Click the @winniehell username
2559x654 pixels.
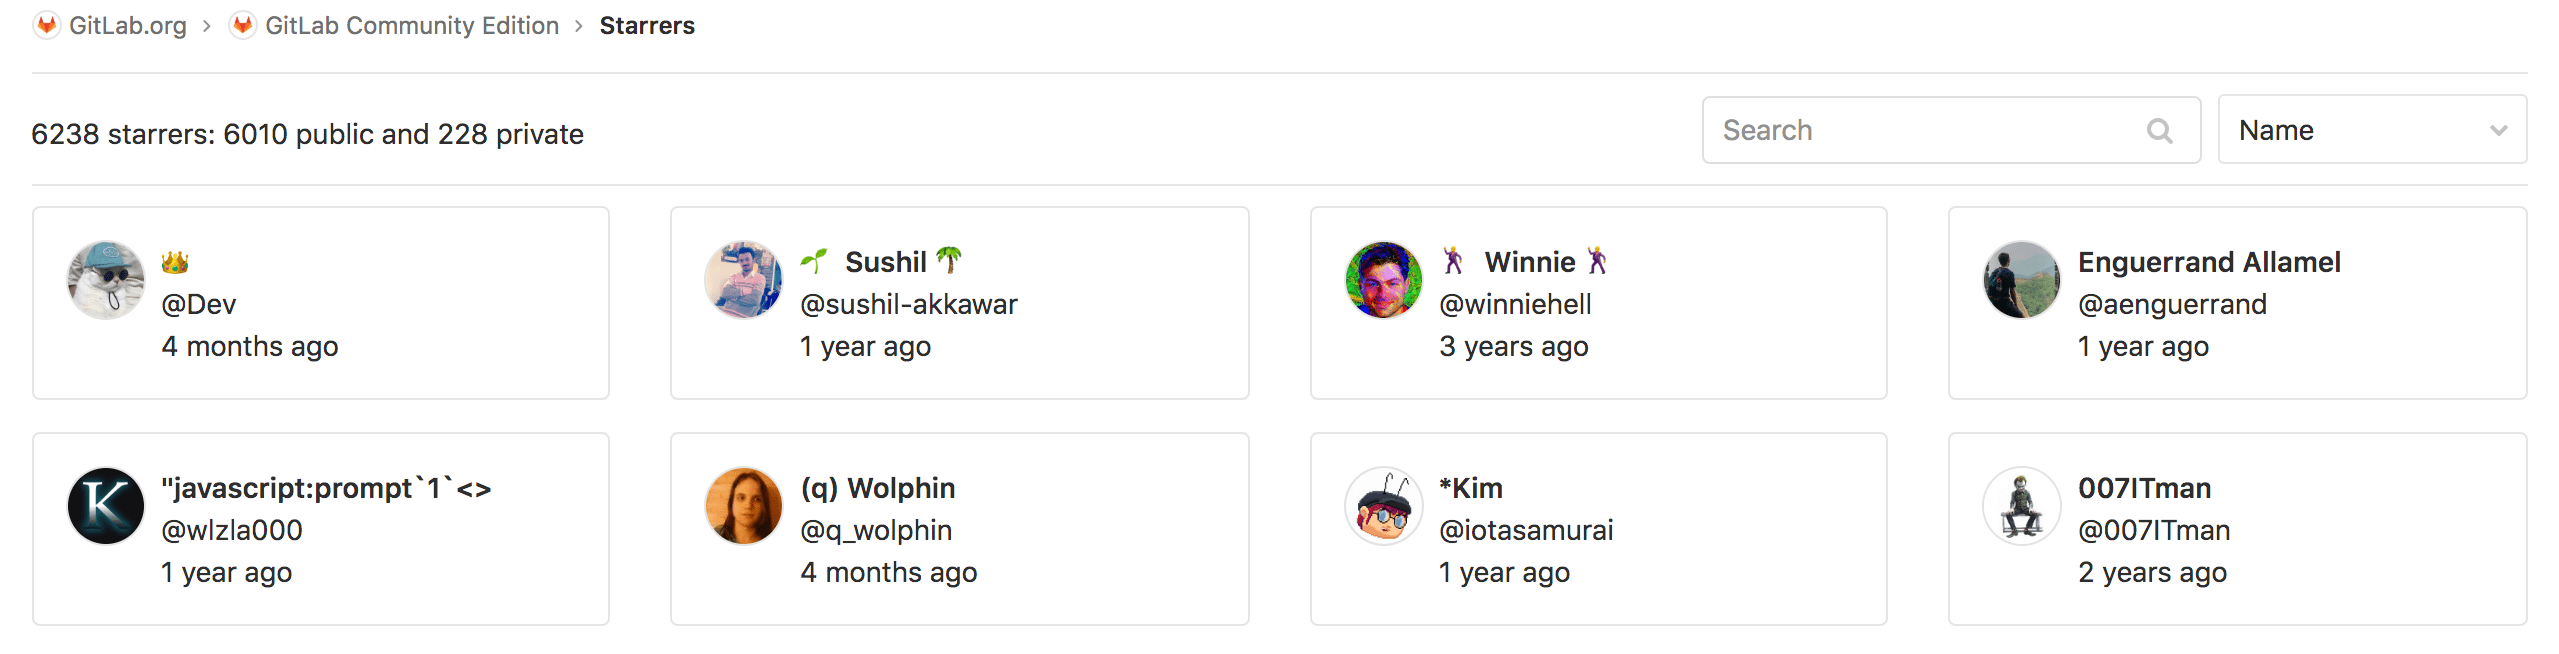pos(1515,304)
